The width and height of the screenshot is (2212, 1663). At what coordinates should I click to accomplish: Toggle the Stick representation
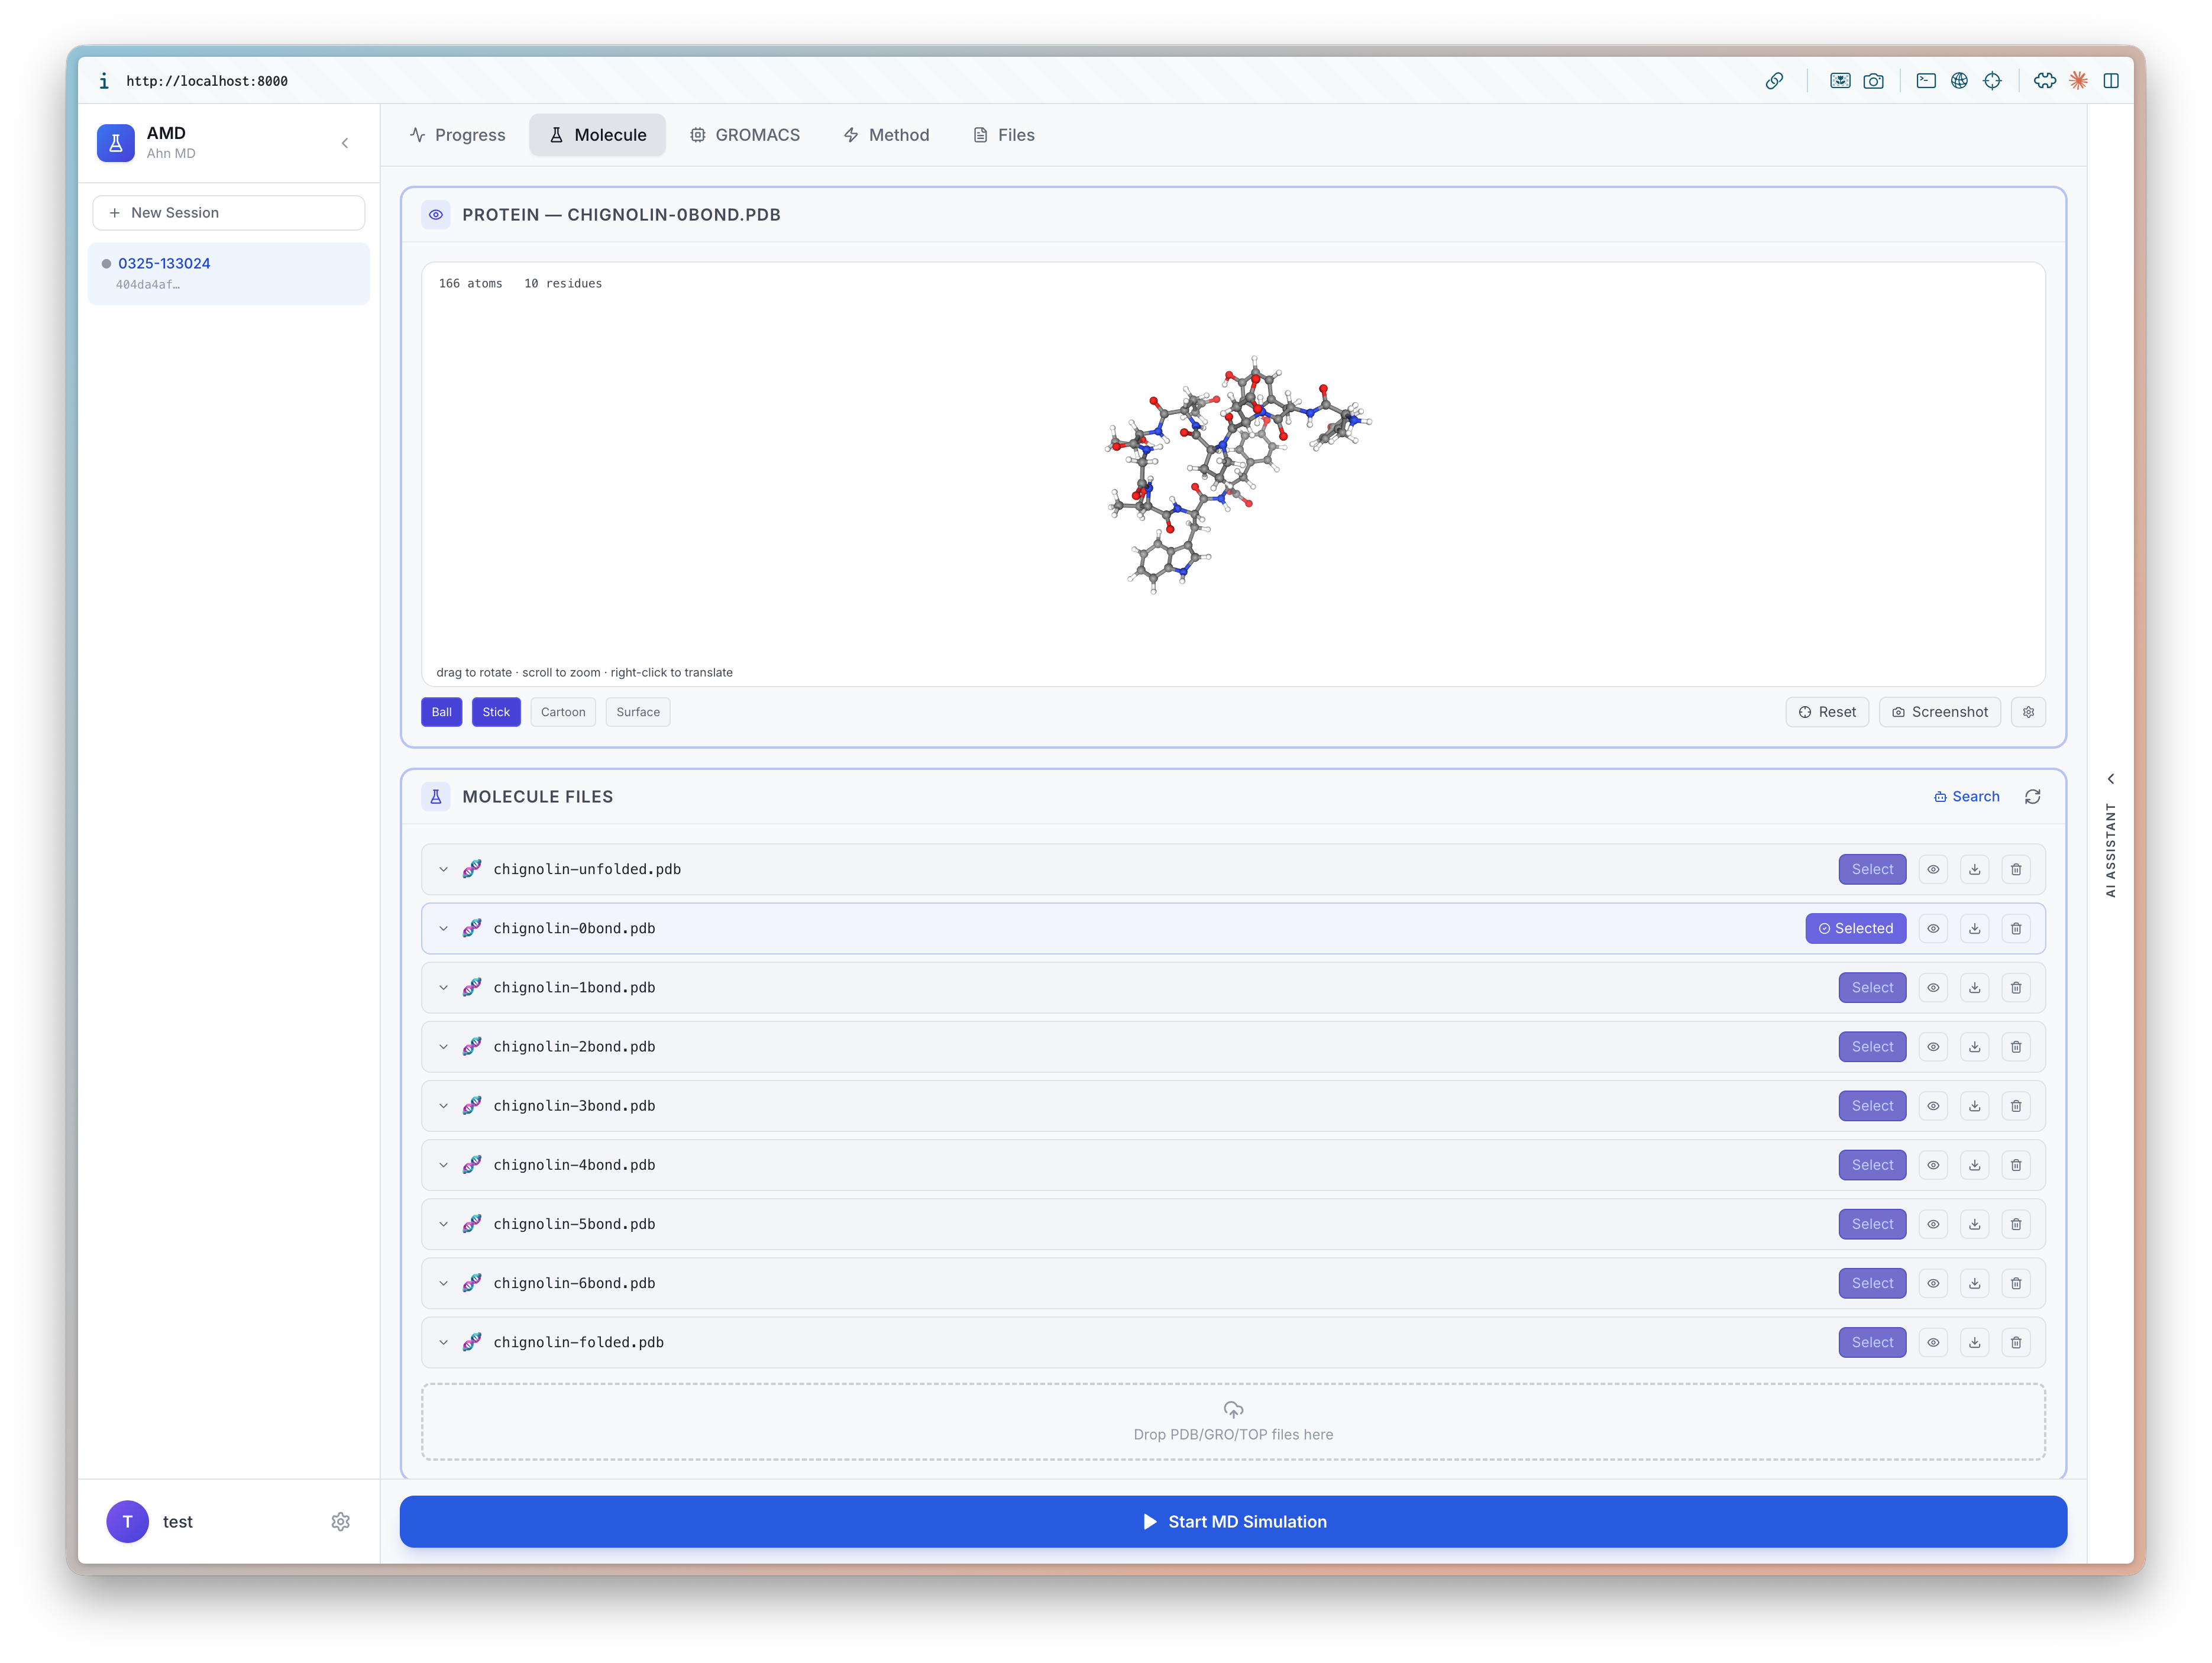[496, 712]
